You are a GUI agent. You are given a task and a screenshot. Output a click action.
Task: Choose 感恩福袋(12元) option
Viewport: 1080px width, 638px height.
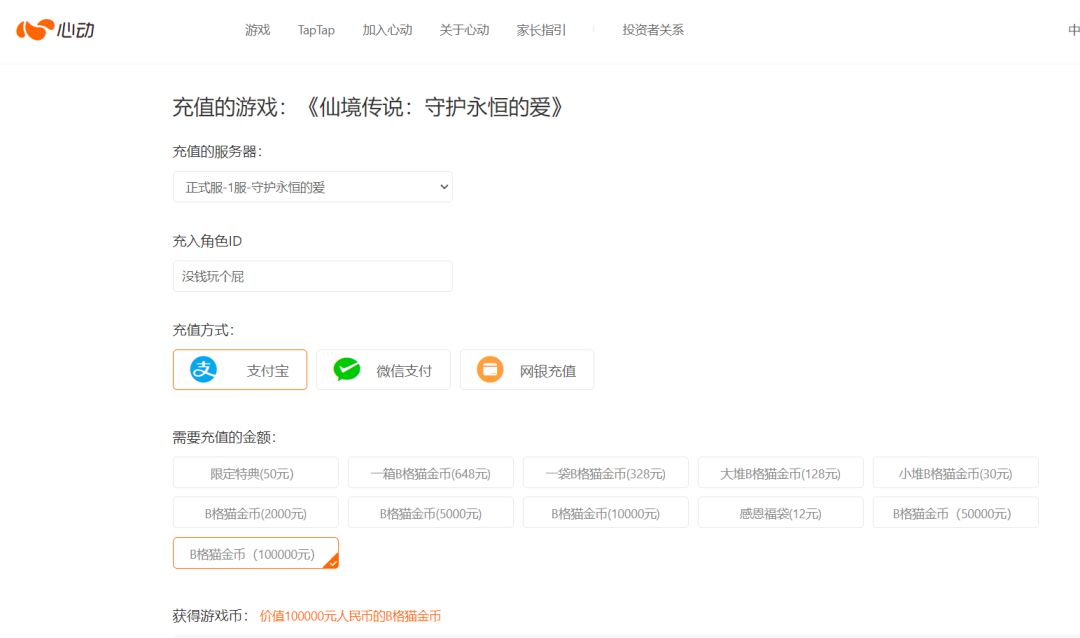(x=780, y=513)
